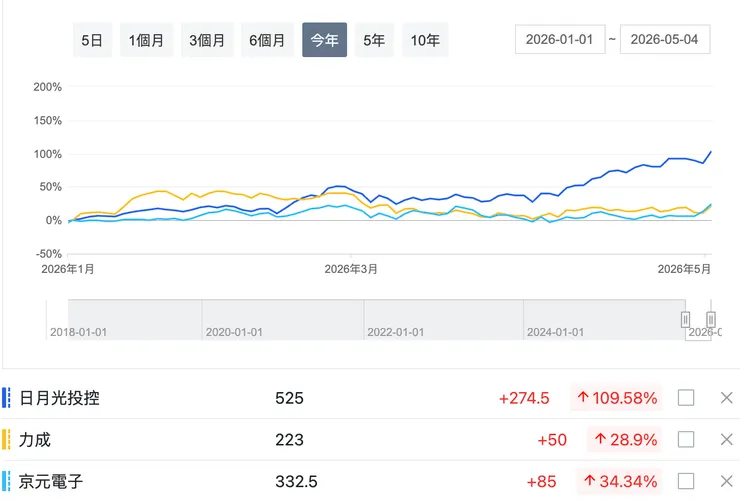Viewport: 740px width, 500px height.
Task: Click the 2024-01-01 section of the range navigator
Action: (x=604, y=320)
